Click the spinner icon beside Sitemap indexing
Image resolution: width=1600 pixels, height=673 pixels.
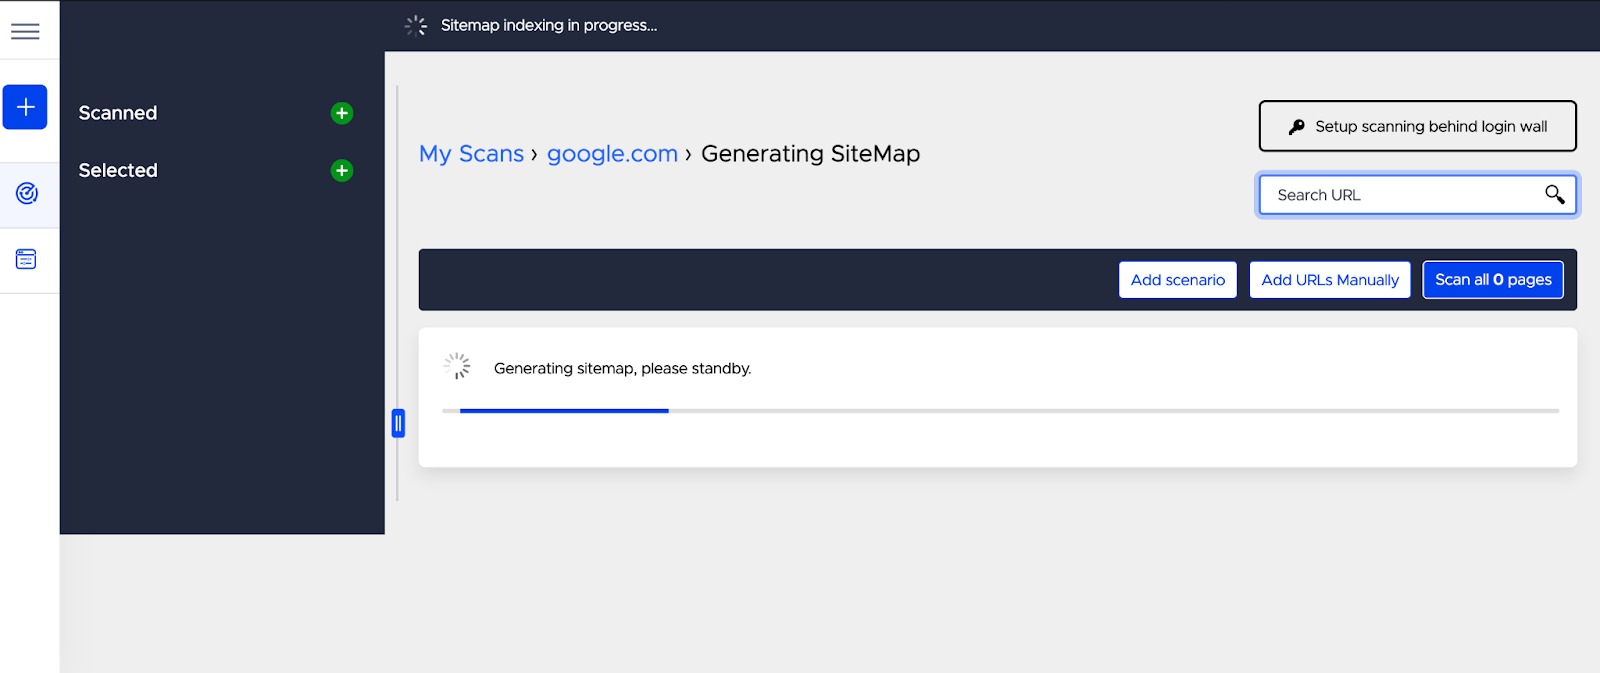click(x=416, y=26)
